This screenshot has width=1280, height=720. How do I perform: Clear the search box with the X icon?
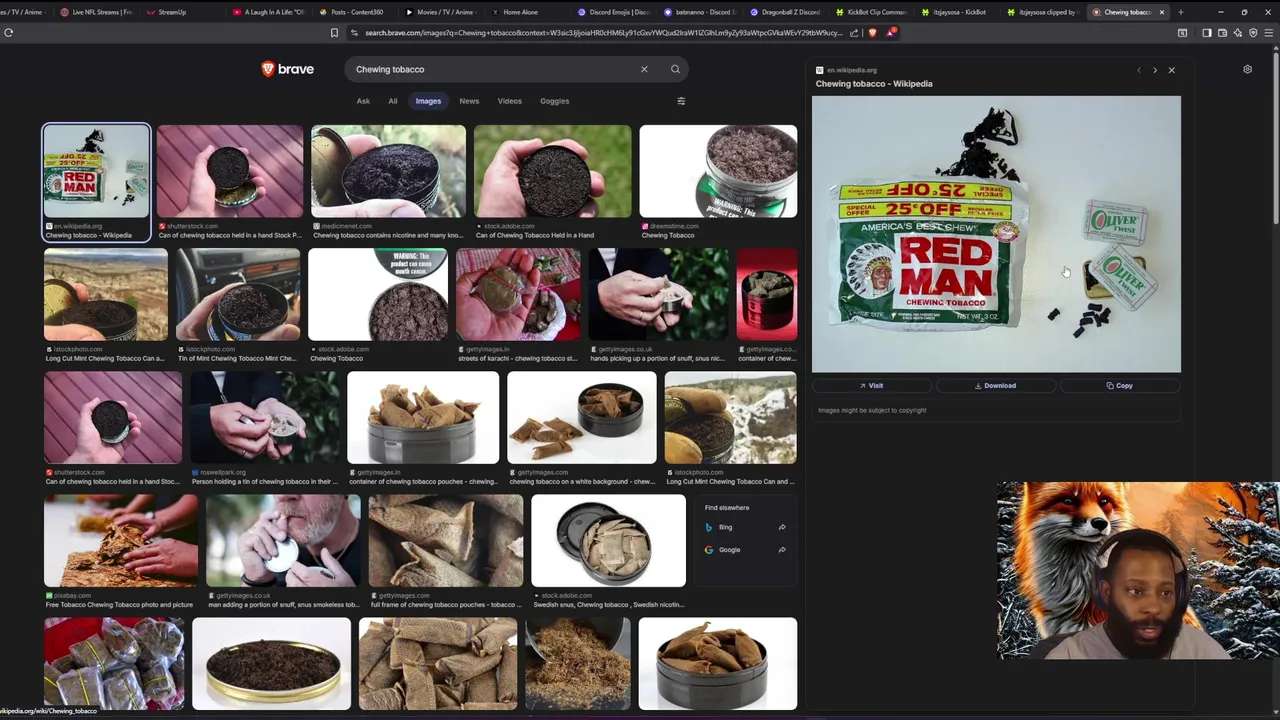point(644,69)
